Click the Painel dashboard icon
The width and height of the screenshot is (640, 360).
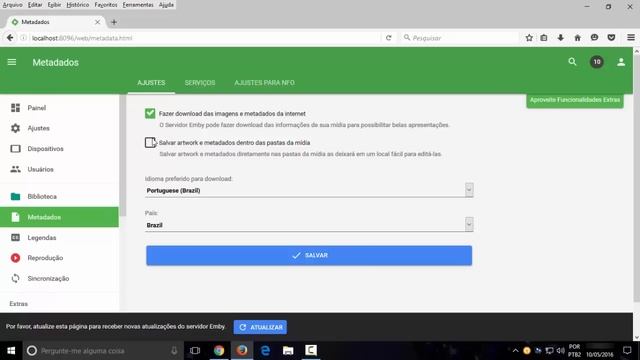tap(16, 108)
